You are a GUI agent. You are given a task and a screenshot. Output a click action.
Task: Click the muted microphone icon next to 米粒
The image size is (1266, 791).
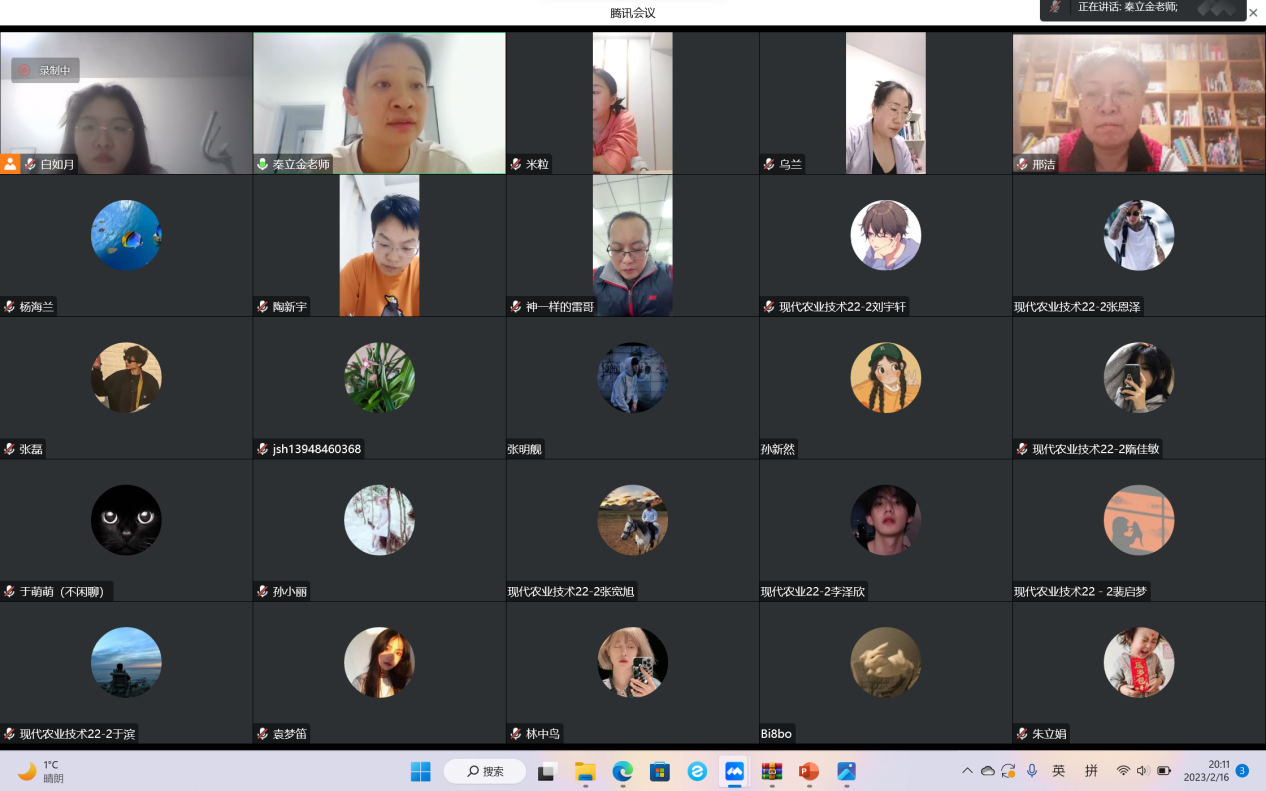point(516,164)
